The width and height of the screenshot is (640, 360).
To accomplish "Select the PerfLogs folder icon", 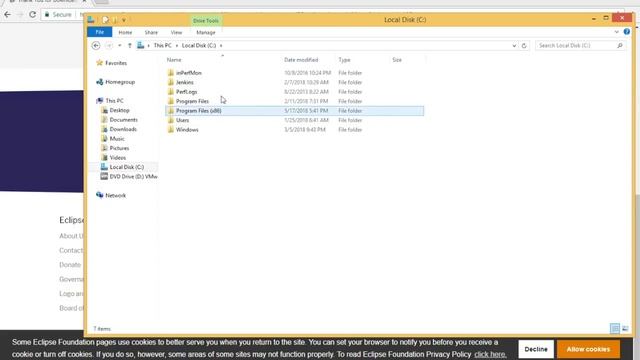I will [171, 92].
